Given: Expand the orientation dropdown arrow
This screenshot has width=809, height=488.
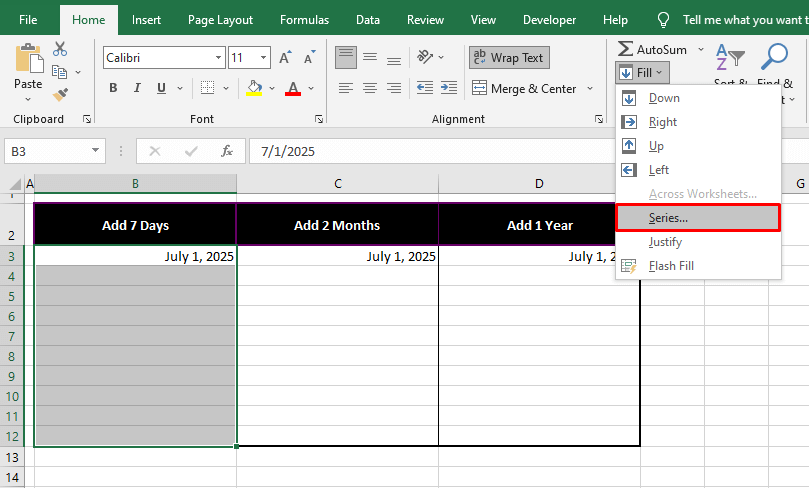Looking at the screenshot, I should tap(441, 57).
